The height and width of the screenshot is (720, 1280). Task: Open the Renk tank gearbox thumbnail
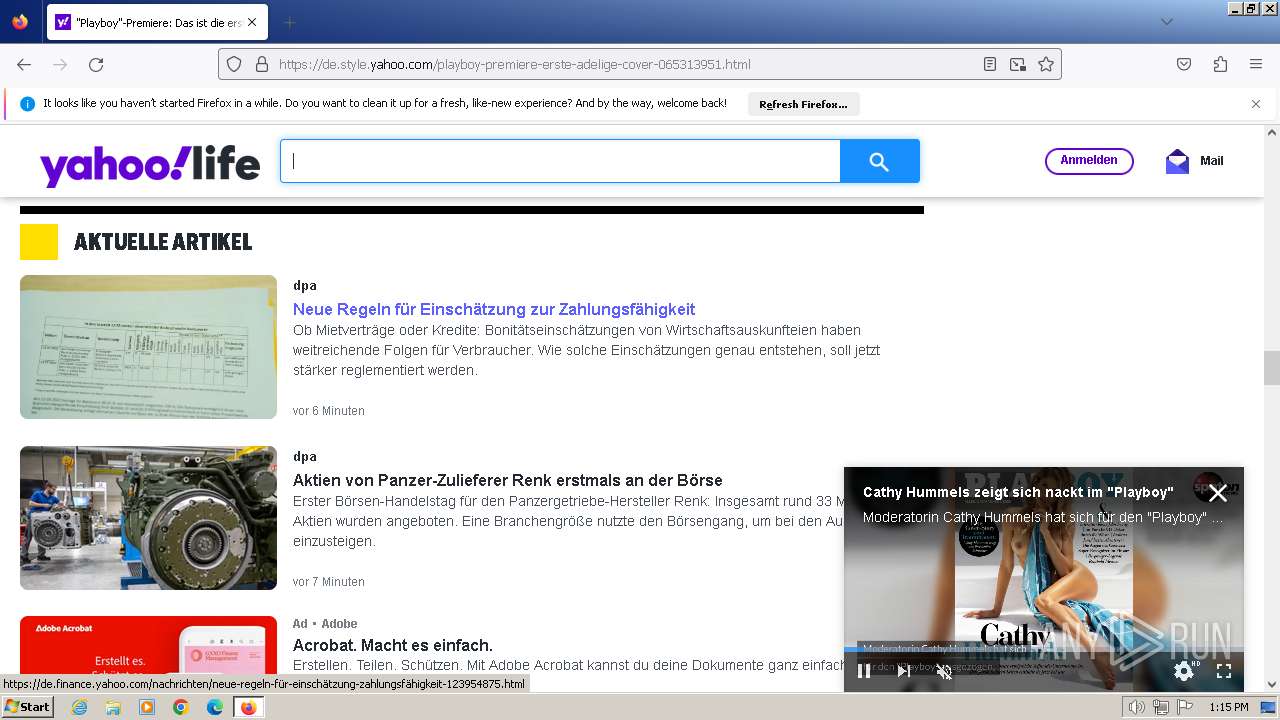click(148, 518)
